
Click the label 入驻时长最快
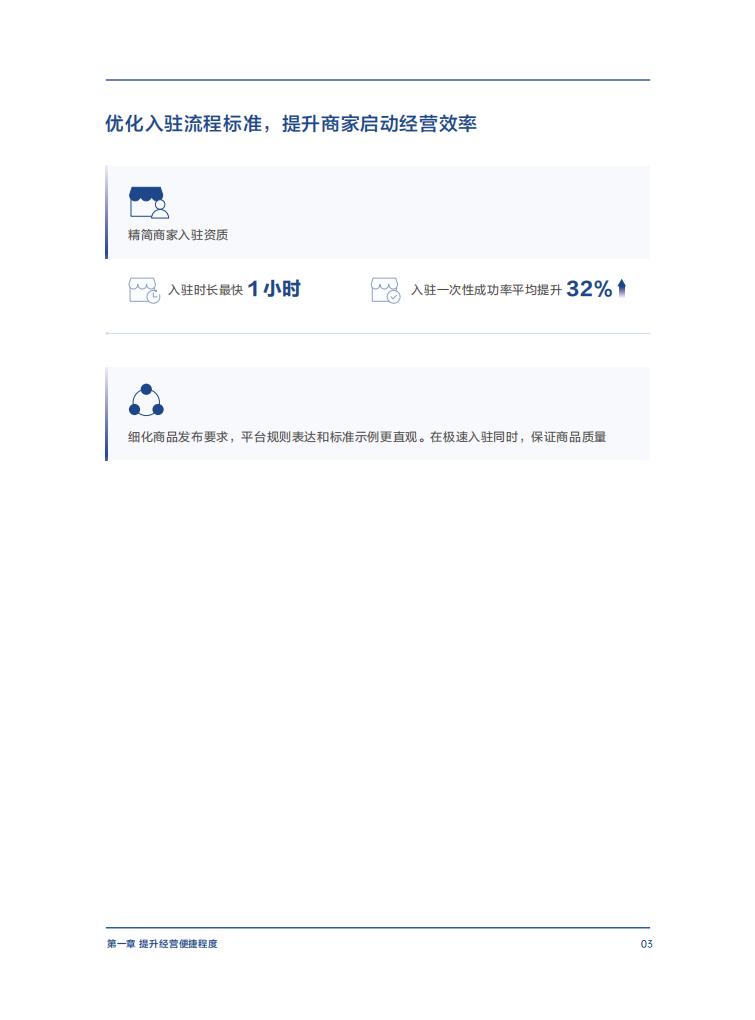pyautogui.click(x=205, y=289)
